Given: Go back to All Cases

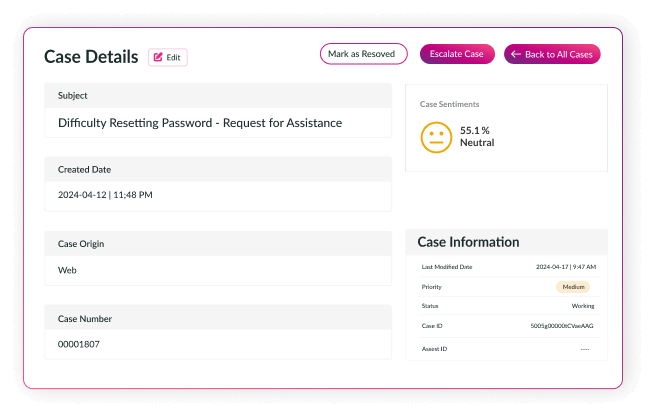Looking at the screenshot, I should click(553, 54).
